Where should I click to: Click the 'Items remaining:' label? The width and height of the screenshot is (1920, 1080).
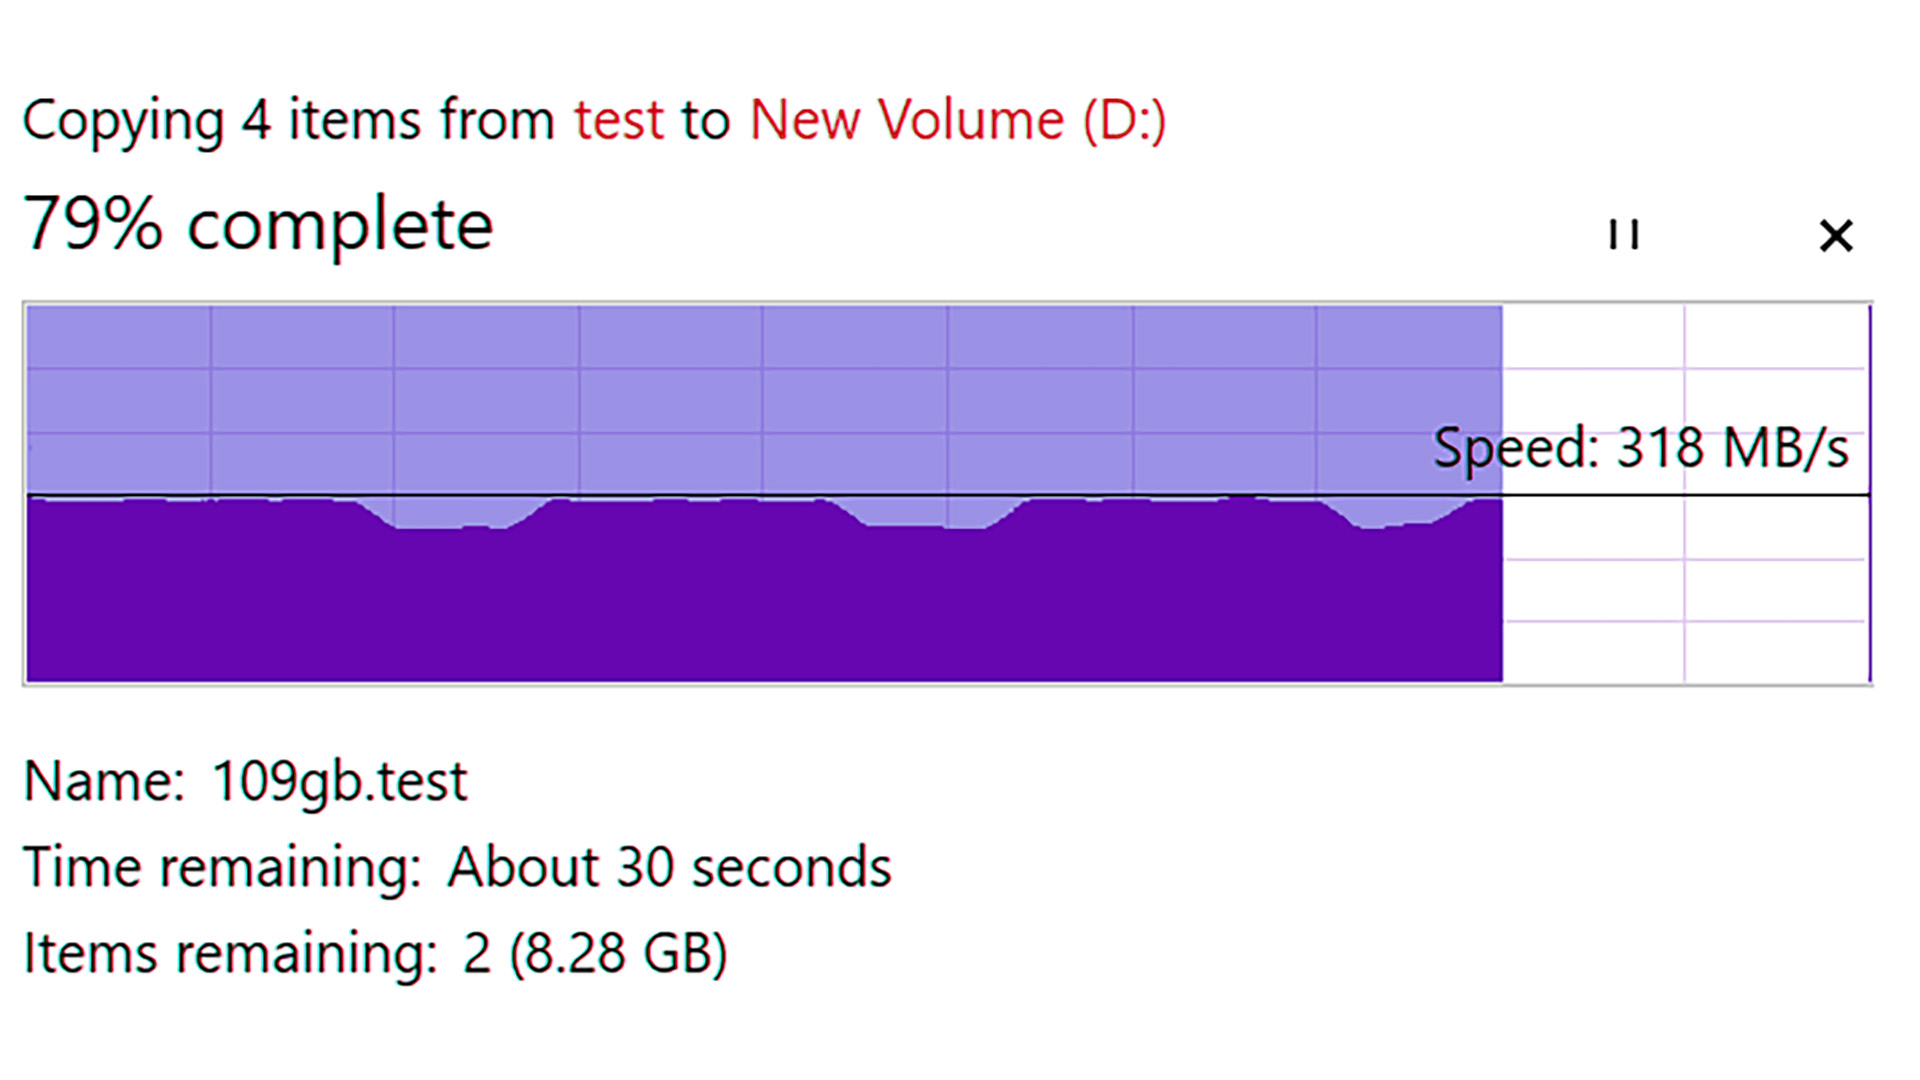230,953
